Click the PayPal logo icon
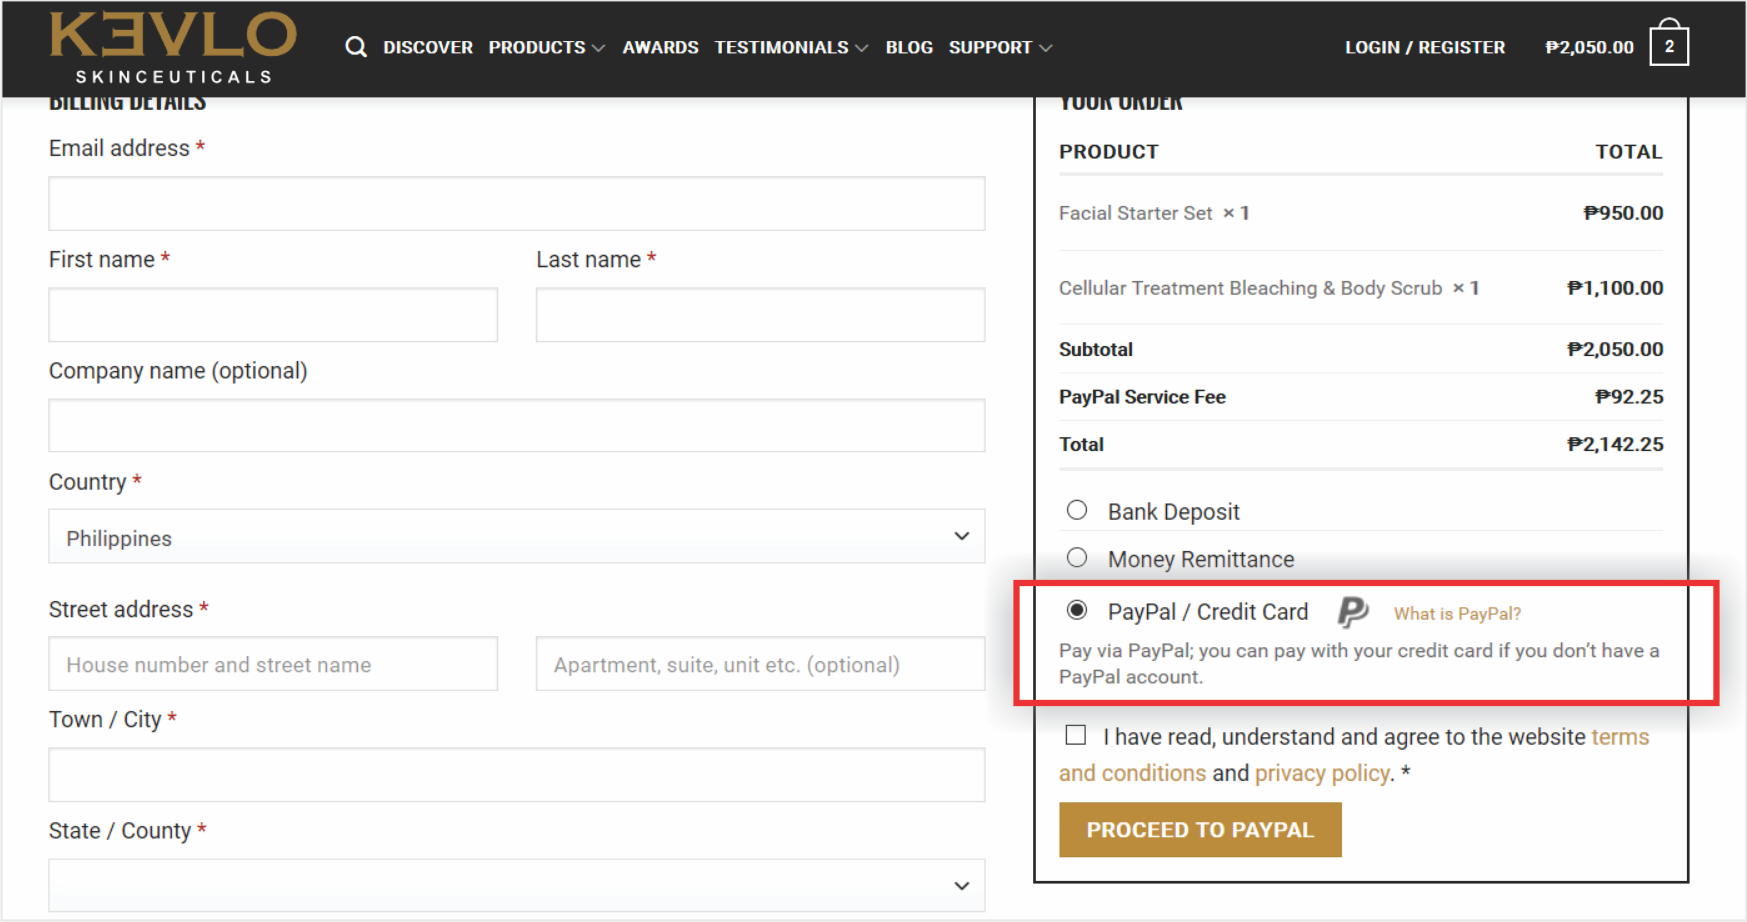The image size is (1747, 922). (x=1352, y=612)
